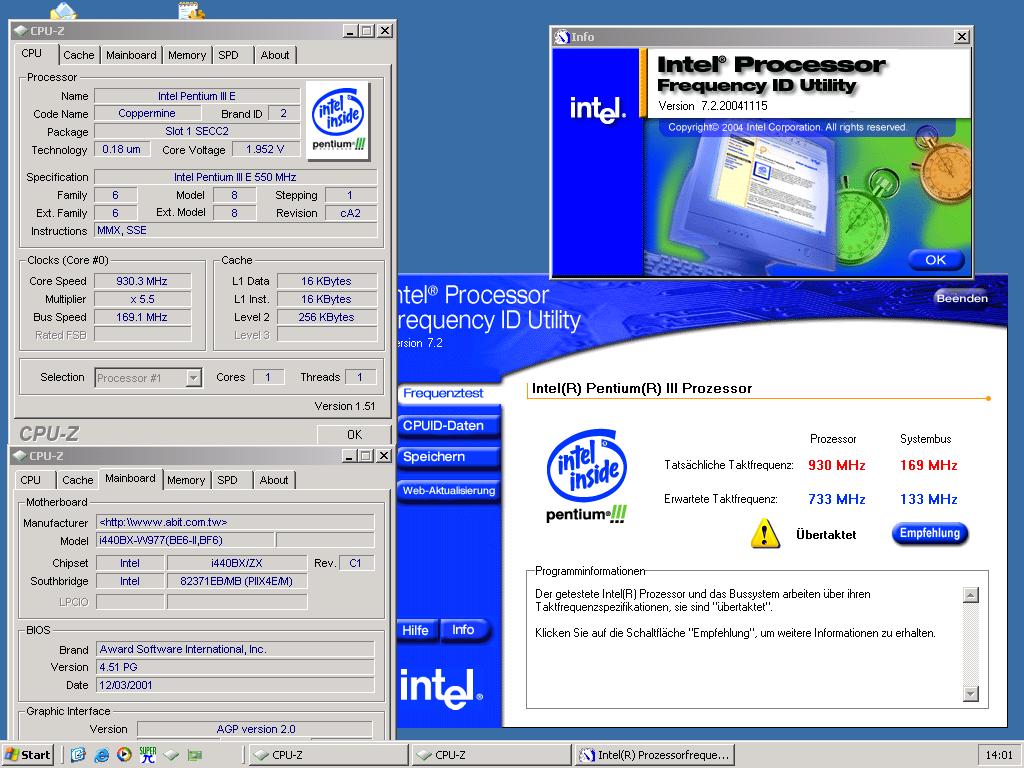The image size is (1024, 768).
Task: Open the Windows Start menu
Action: pyautogui.click(x=27, y=755)
